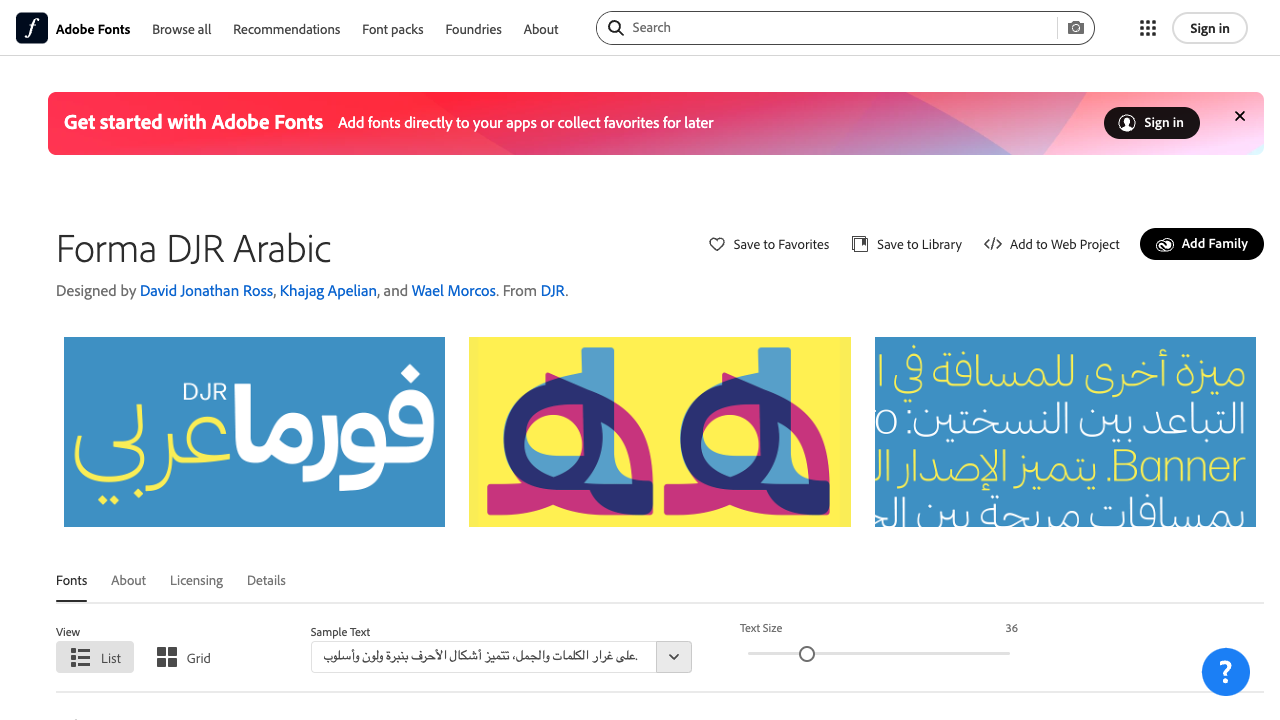Click the Sample Text input field
This screenshot has height=720, width=1280.
(483, 657)
